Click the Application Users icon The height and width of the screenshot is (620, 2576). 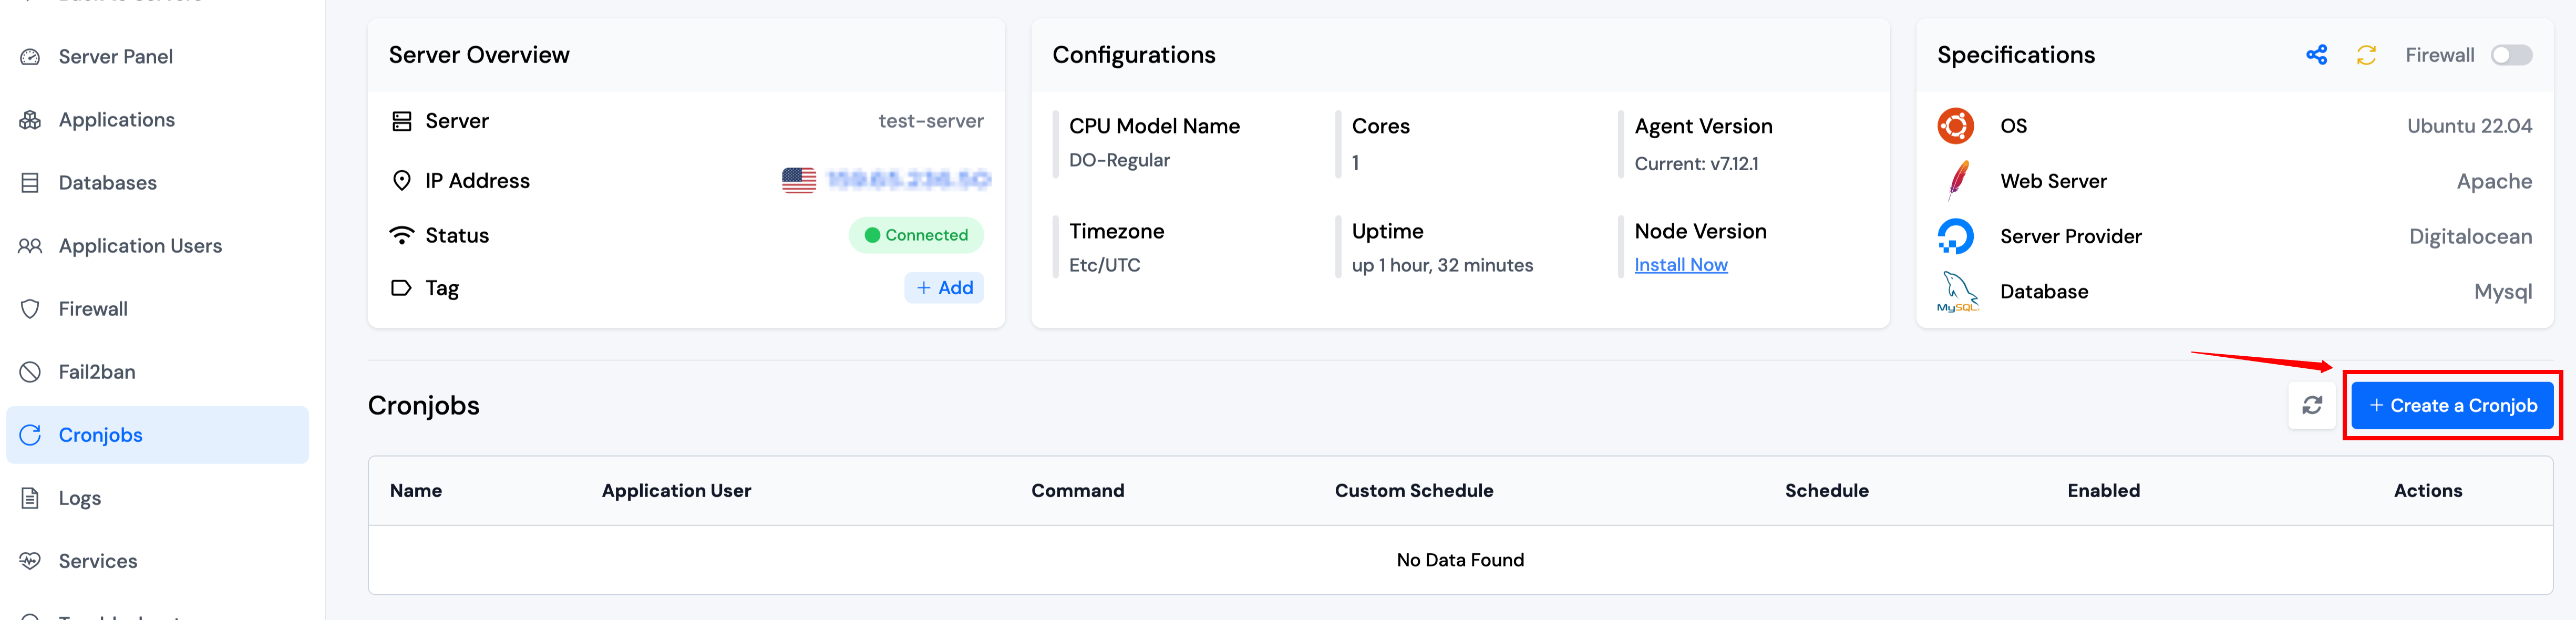(30, 246)
